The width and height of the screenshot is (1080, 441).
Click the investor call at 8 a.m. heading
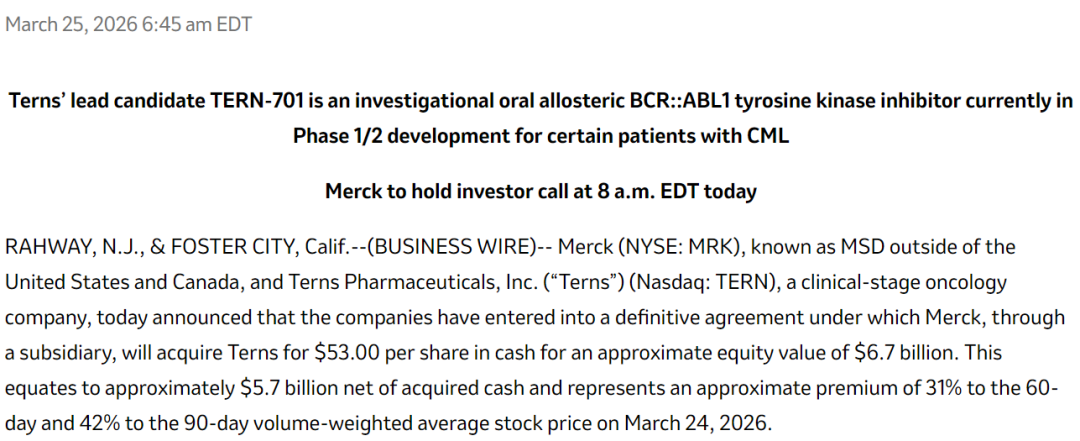coord(540,191)
